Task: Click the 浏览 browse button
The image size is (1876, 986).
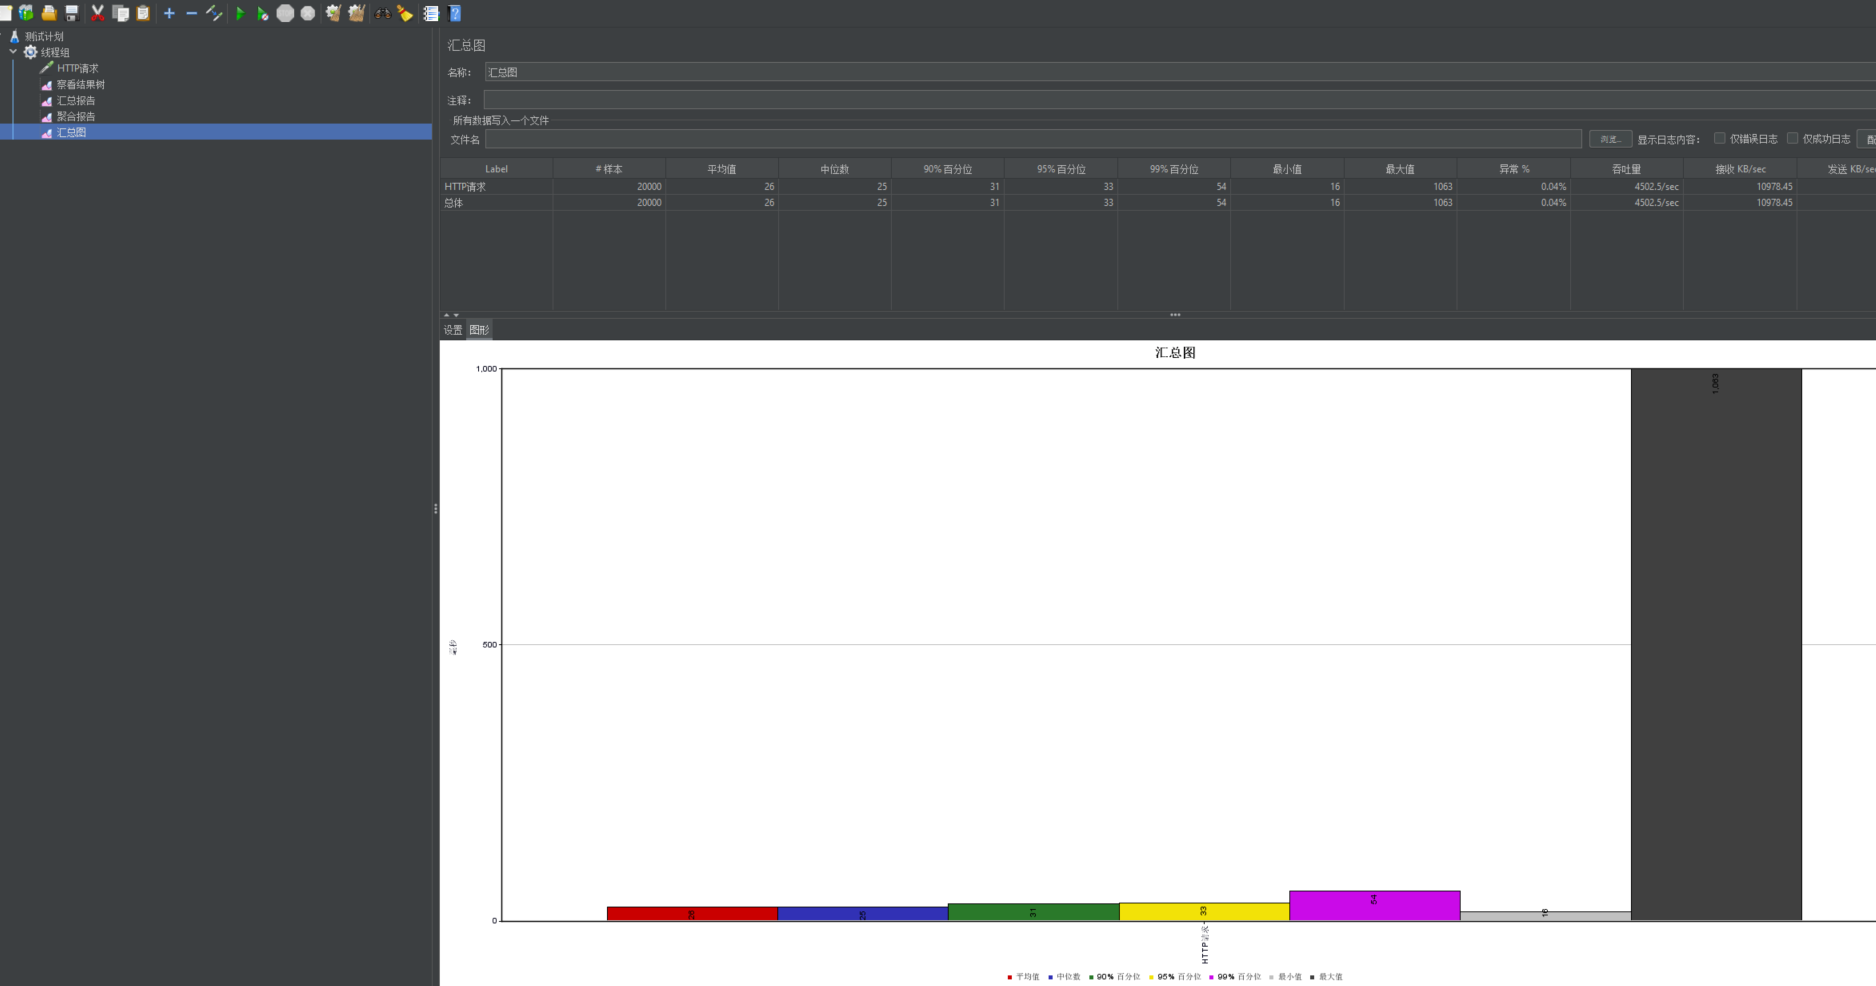Action: [x=1610, y=139]
